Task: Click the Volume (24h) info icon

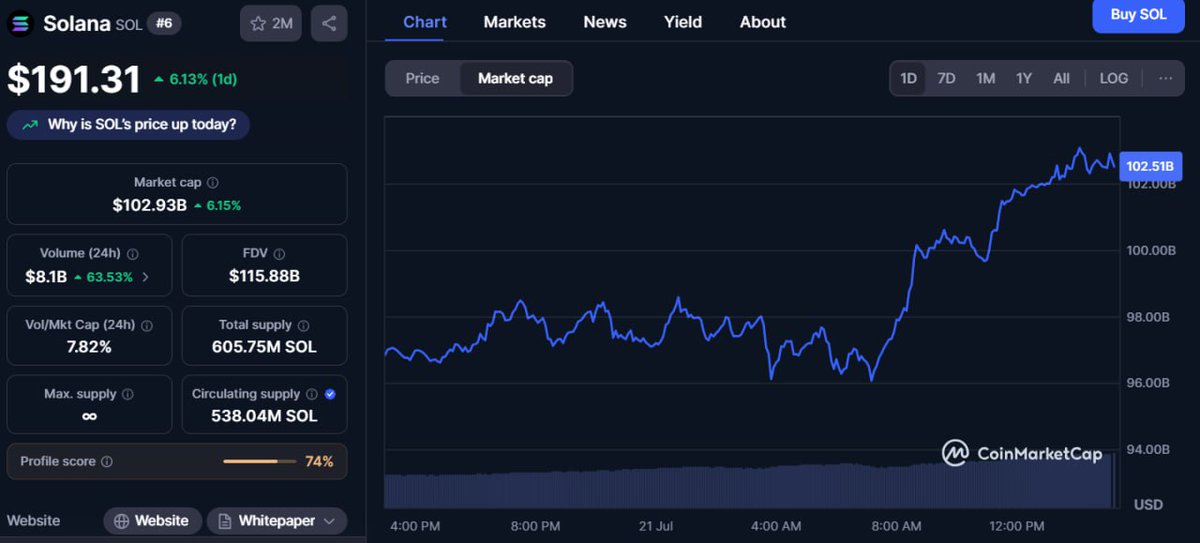Action: tap(133, 254)
